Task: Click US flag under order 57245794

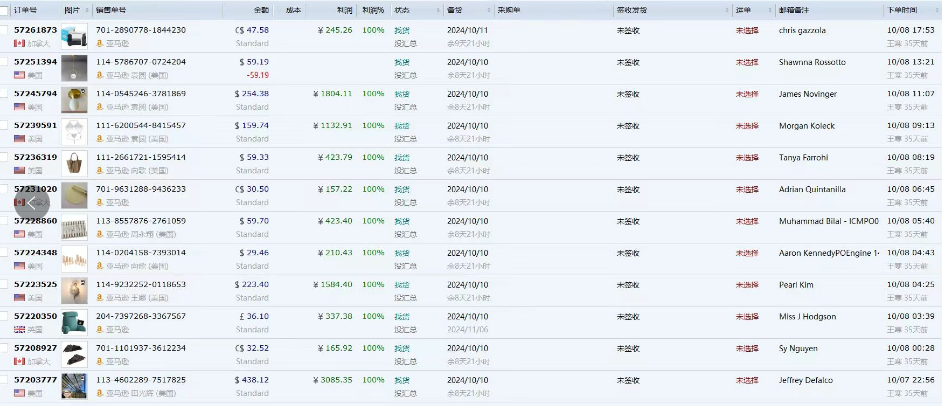Action: (19, 108)
